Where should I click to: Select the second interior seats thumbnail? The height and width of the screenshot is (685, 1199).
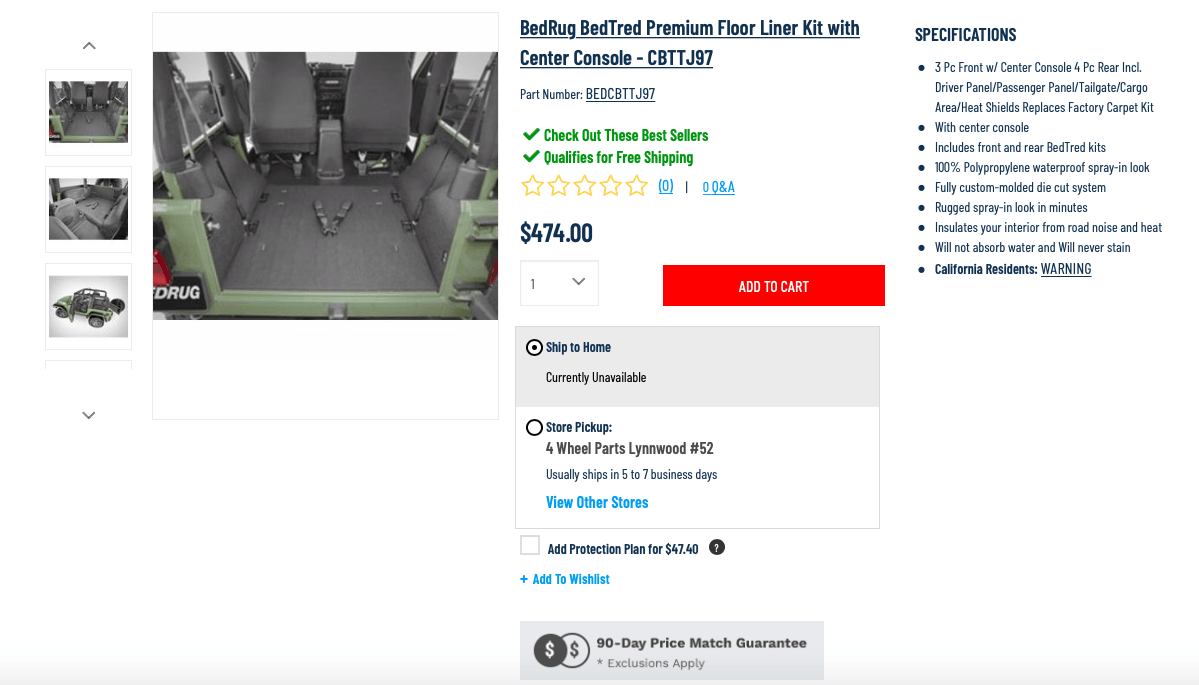click(89, 209)
